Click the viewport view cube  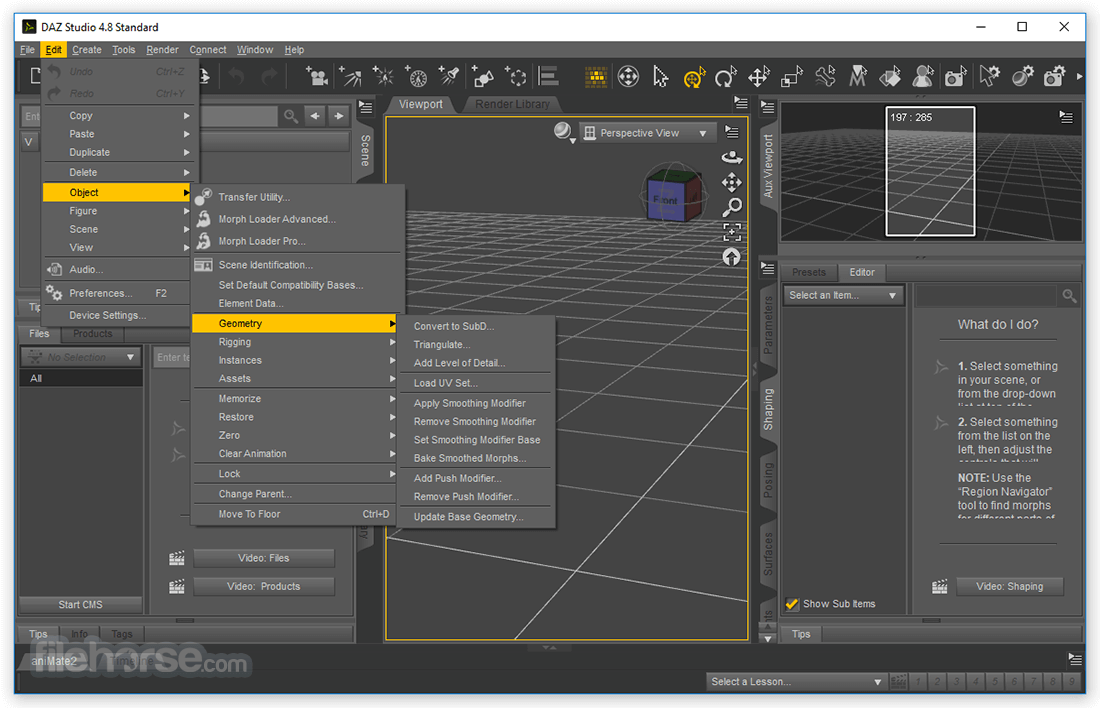672,194
